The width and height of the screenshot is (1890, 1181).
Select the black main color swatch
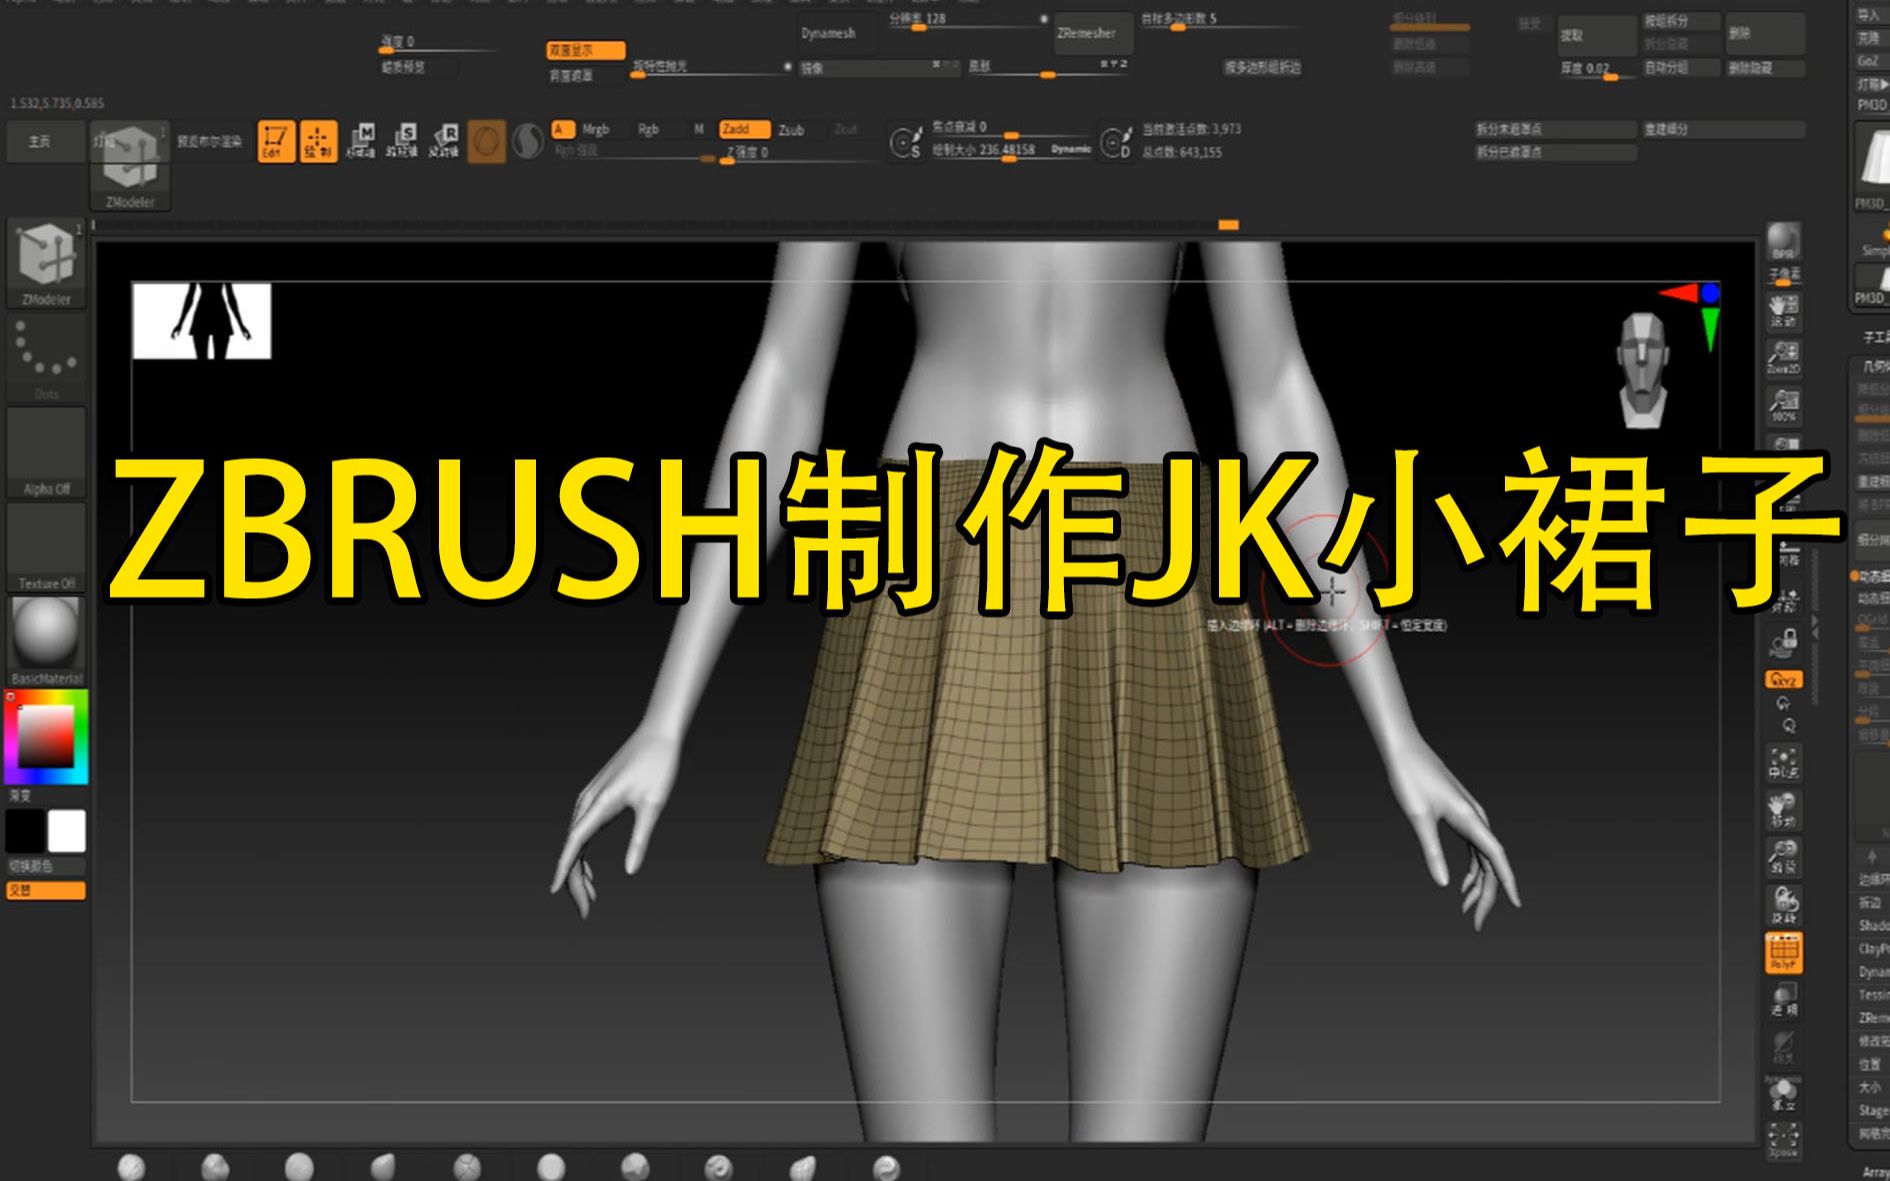(x=26, y=831)
